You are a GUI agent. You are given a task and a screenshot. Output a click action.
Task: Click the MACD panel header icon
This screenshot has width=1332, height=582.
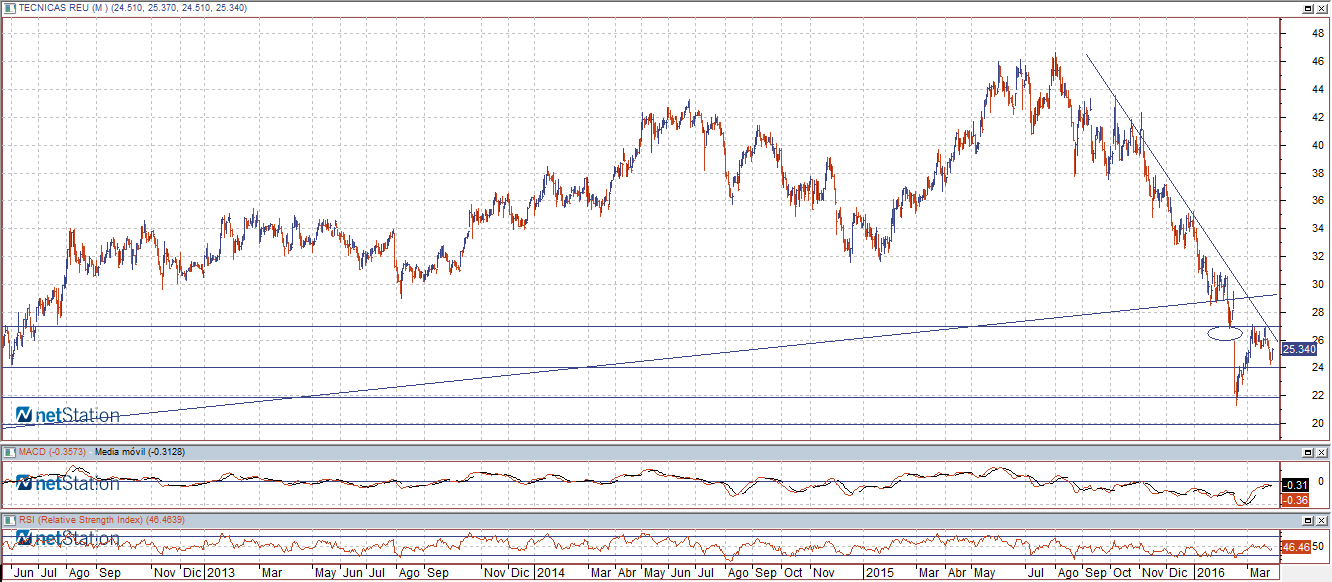pos(10,452)
